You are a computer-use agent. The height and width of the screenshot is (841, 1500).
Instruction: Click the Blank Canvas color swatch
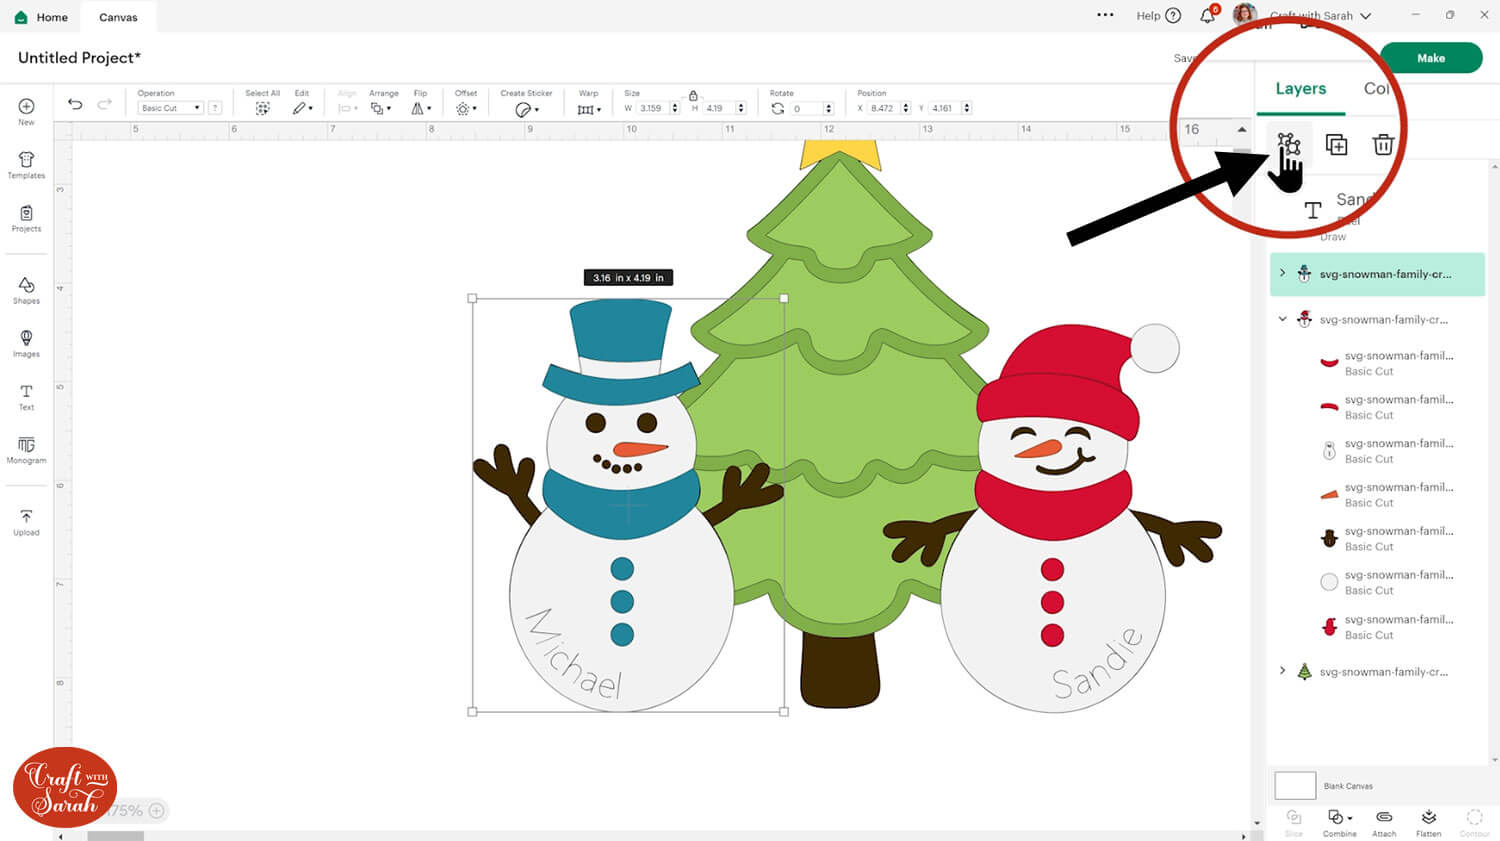tap(1295, 785)
